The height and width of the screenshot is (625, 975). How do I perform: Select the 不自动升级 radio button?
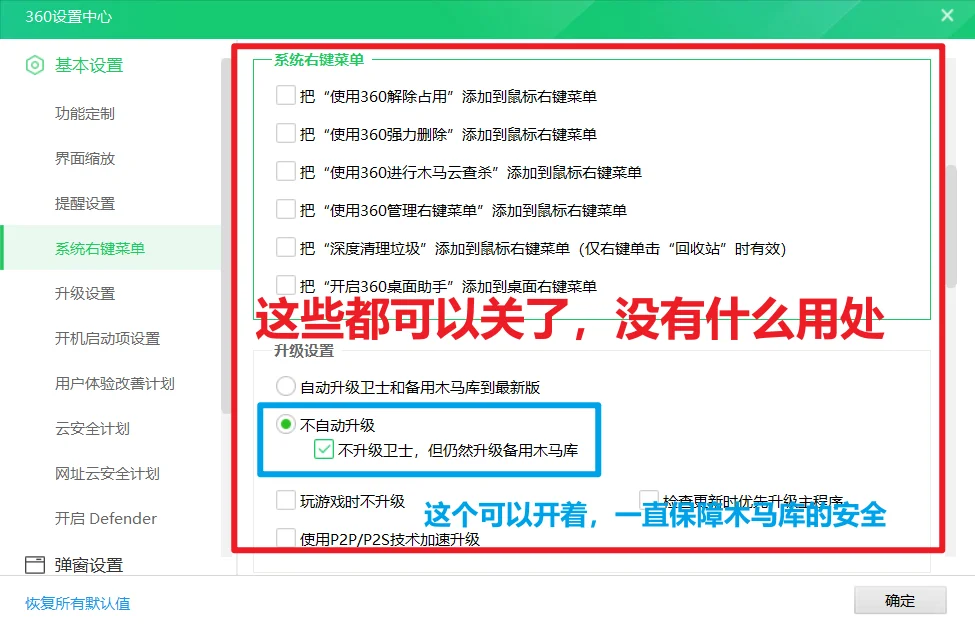click(x=285, y=424)
